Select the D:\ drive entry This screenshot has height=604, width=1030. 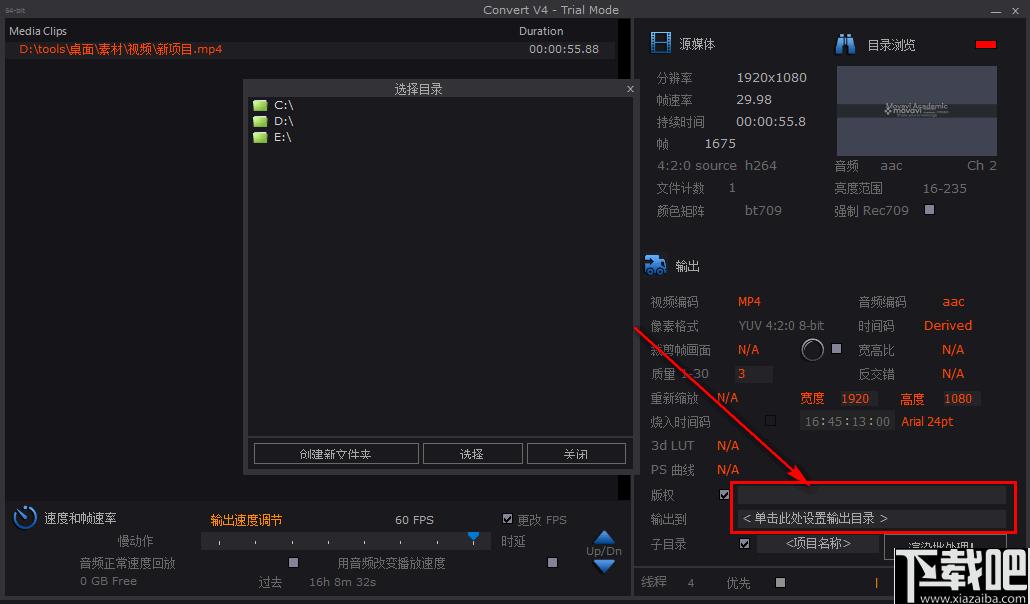[283, 121]
